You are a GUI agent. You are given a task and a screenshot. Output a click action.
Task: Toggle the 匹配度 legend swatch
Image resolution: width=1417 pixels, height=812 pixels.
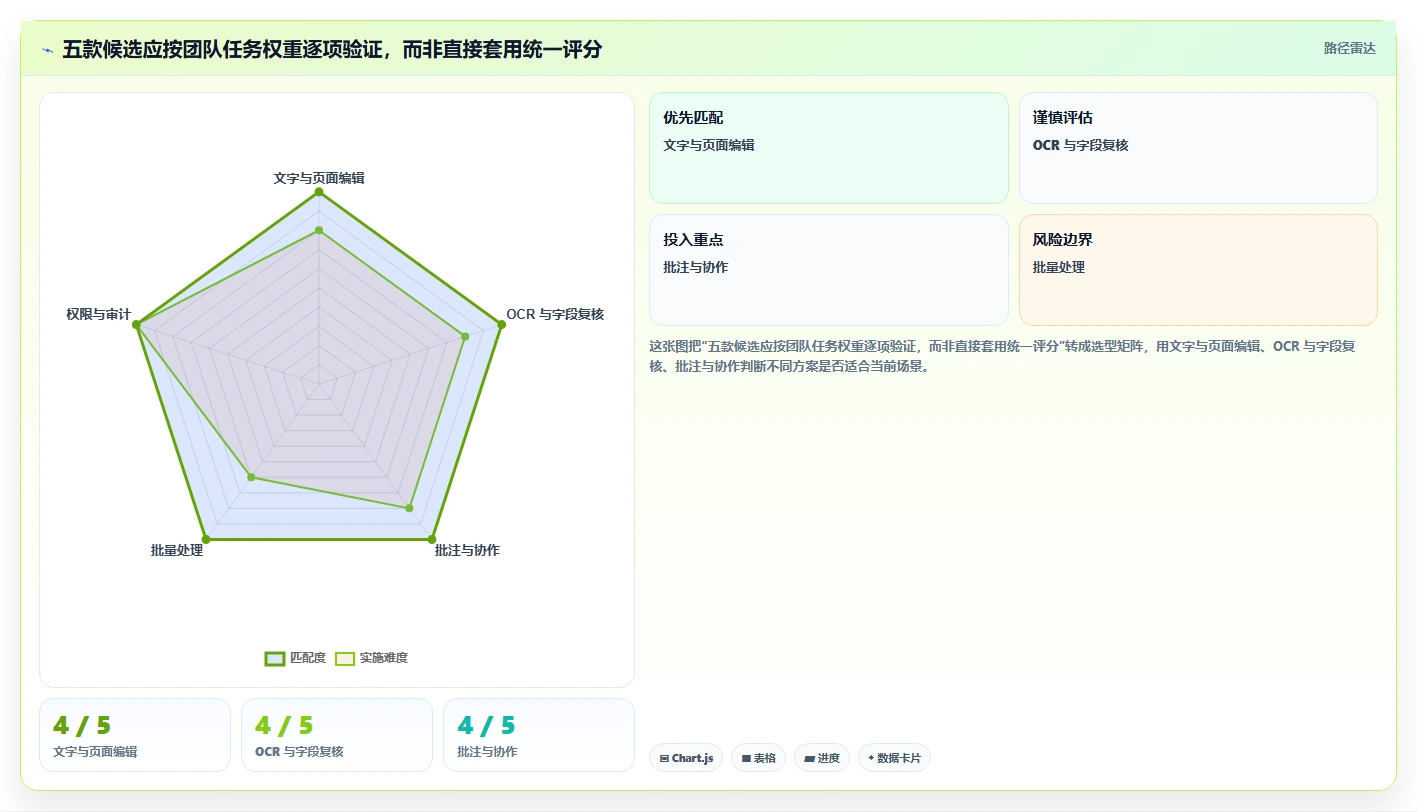(275, 658)
